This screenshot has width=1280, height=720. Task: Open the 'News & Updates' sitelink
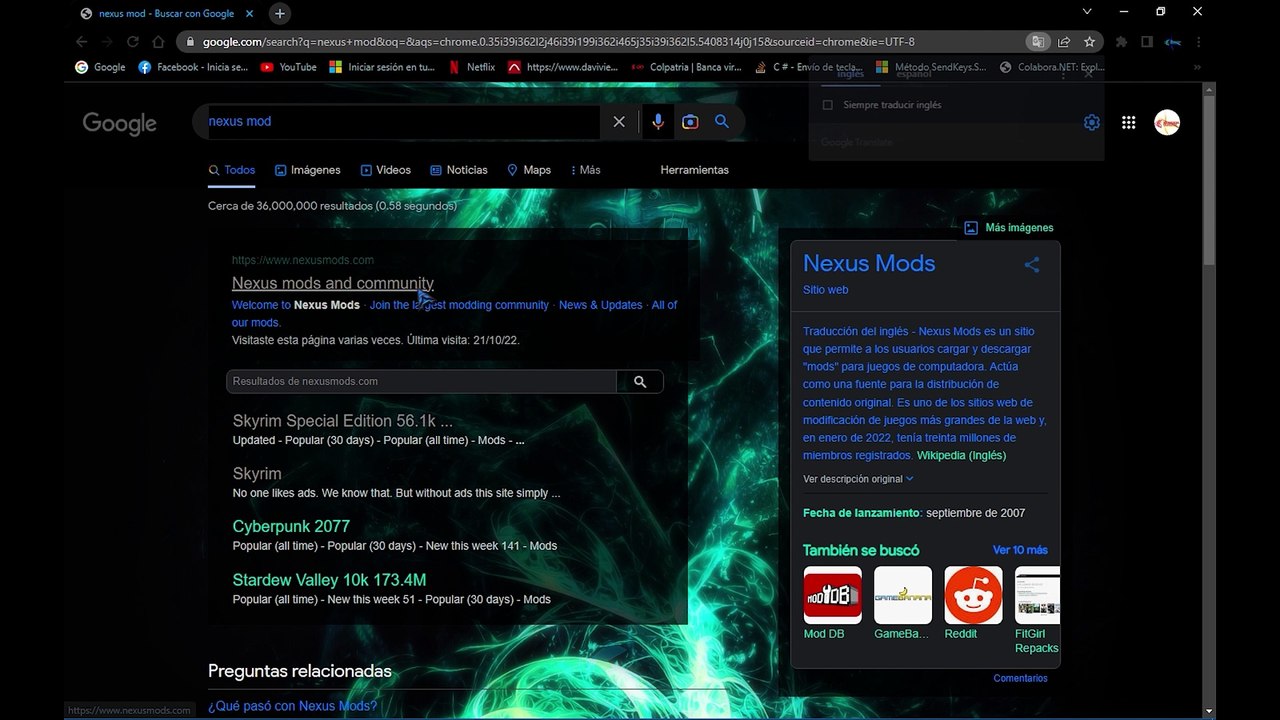click(600, 305)
